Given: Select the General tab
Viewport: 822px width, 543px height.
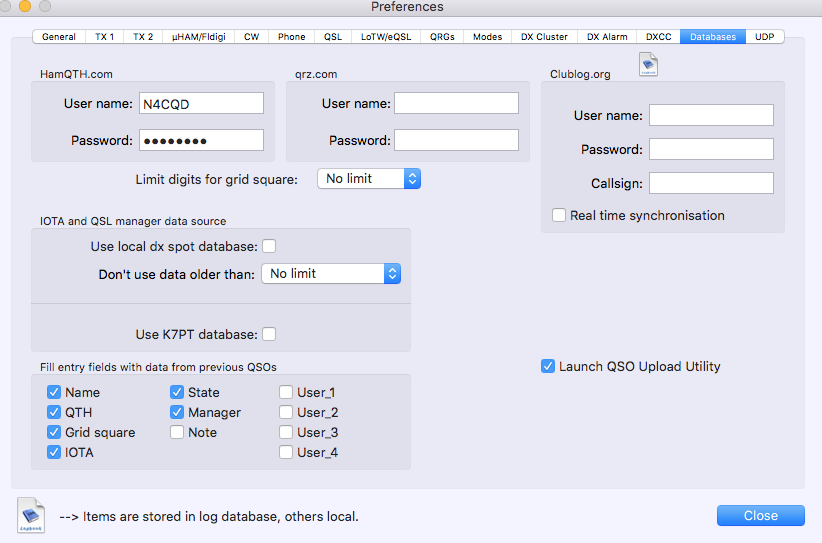Looking at the screenshot, I should coord(59,37).
